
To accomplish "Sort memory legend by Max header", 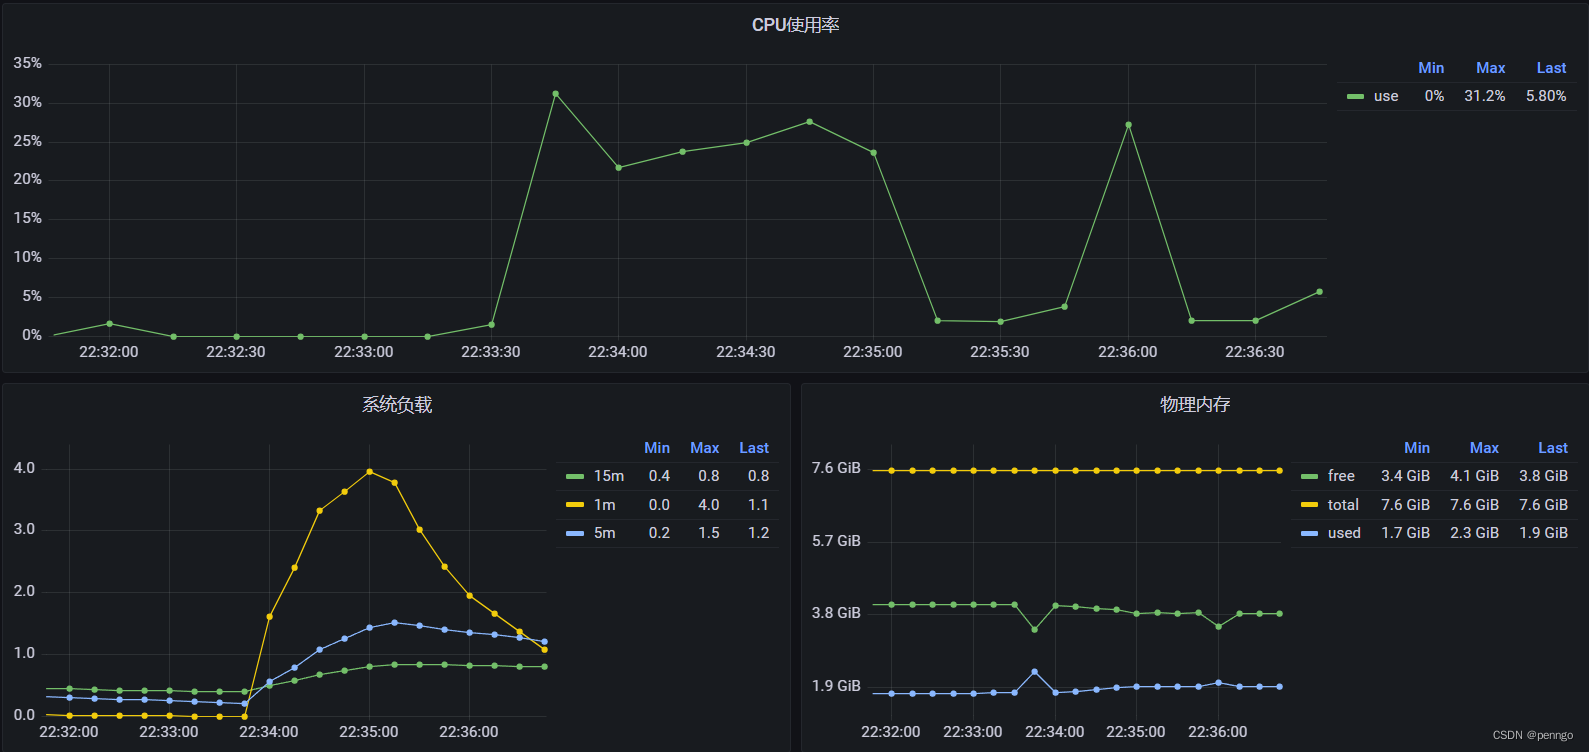I will click(1484, 448).
